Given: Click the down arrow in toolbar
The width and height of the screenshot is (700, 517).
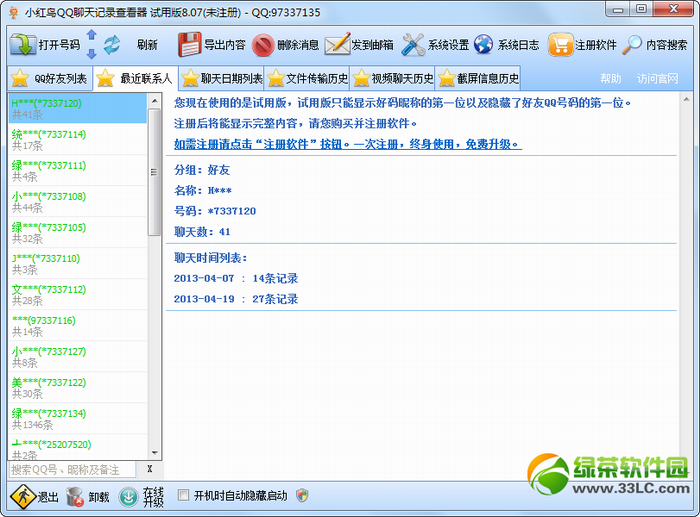Looking at the screenshot, I should (92, 54).
